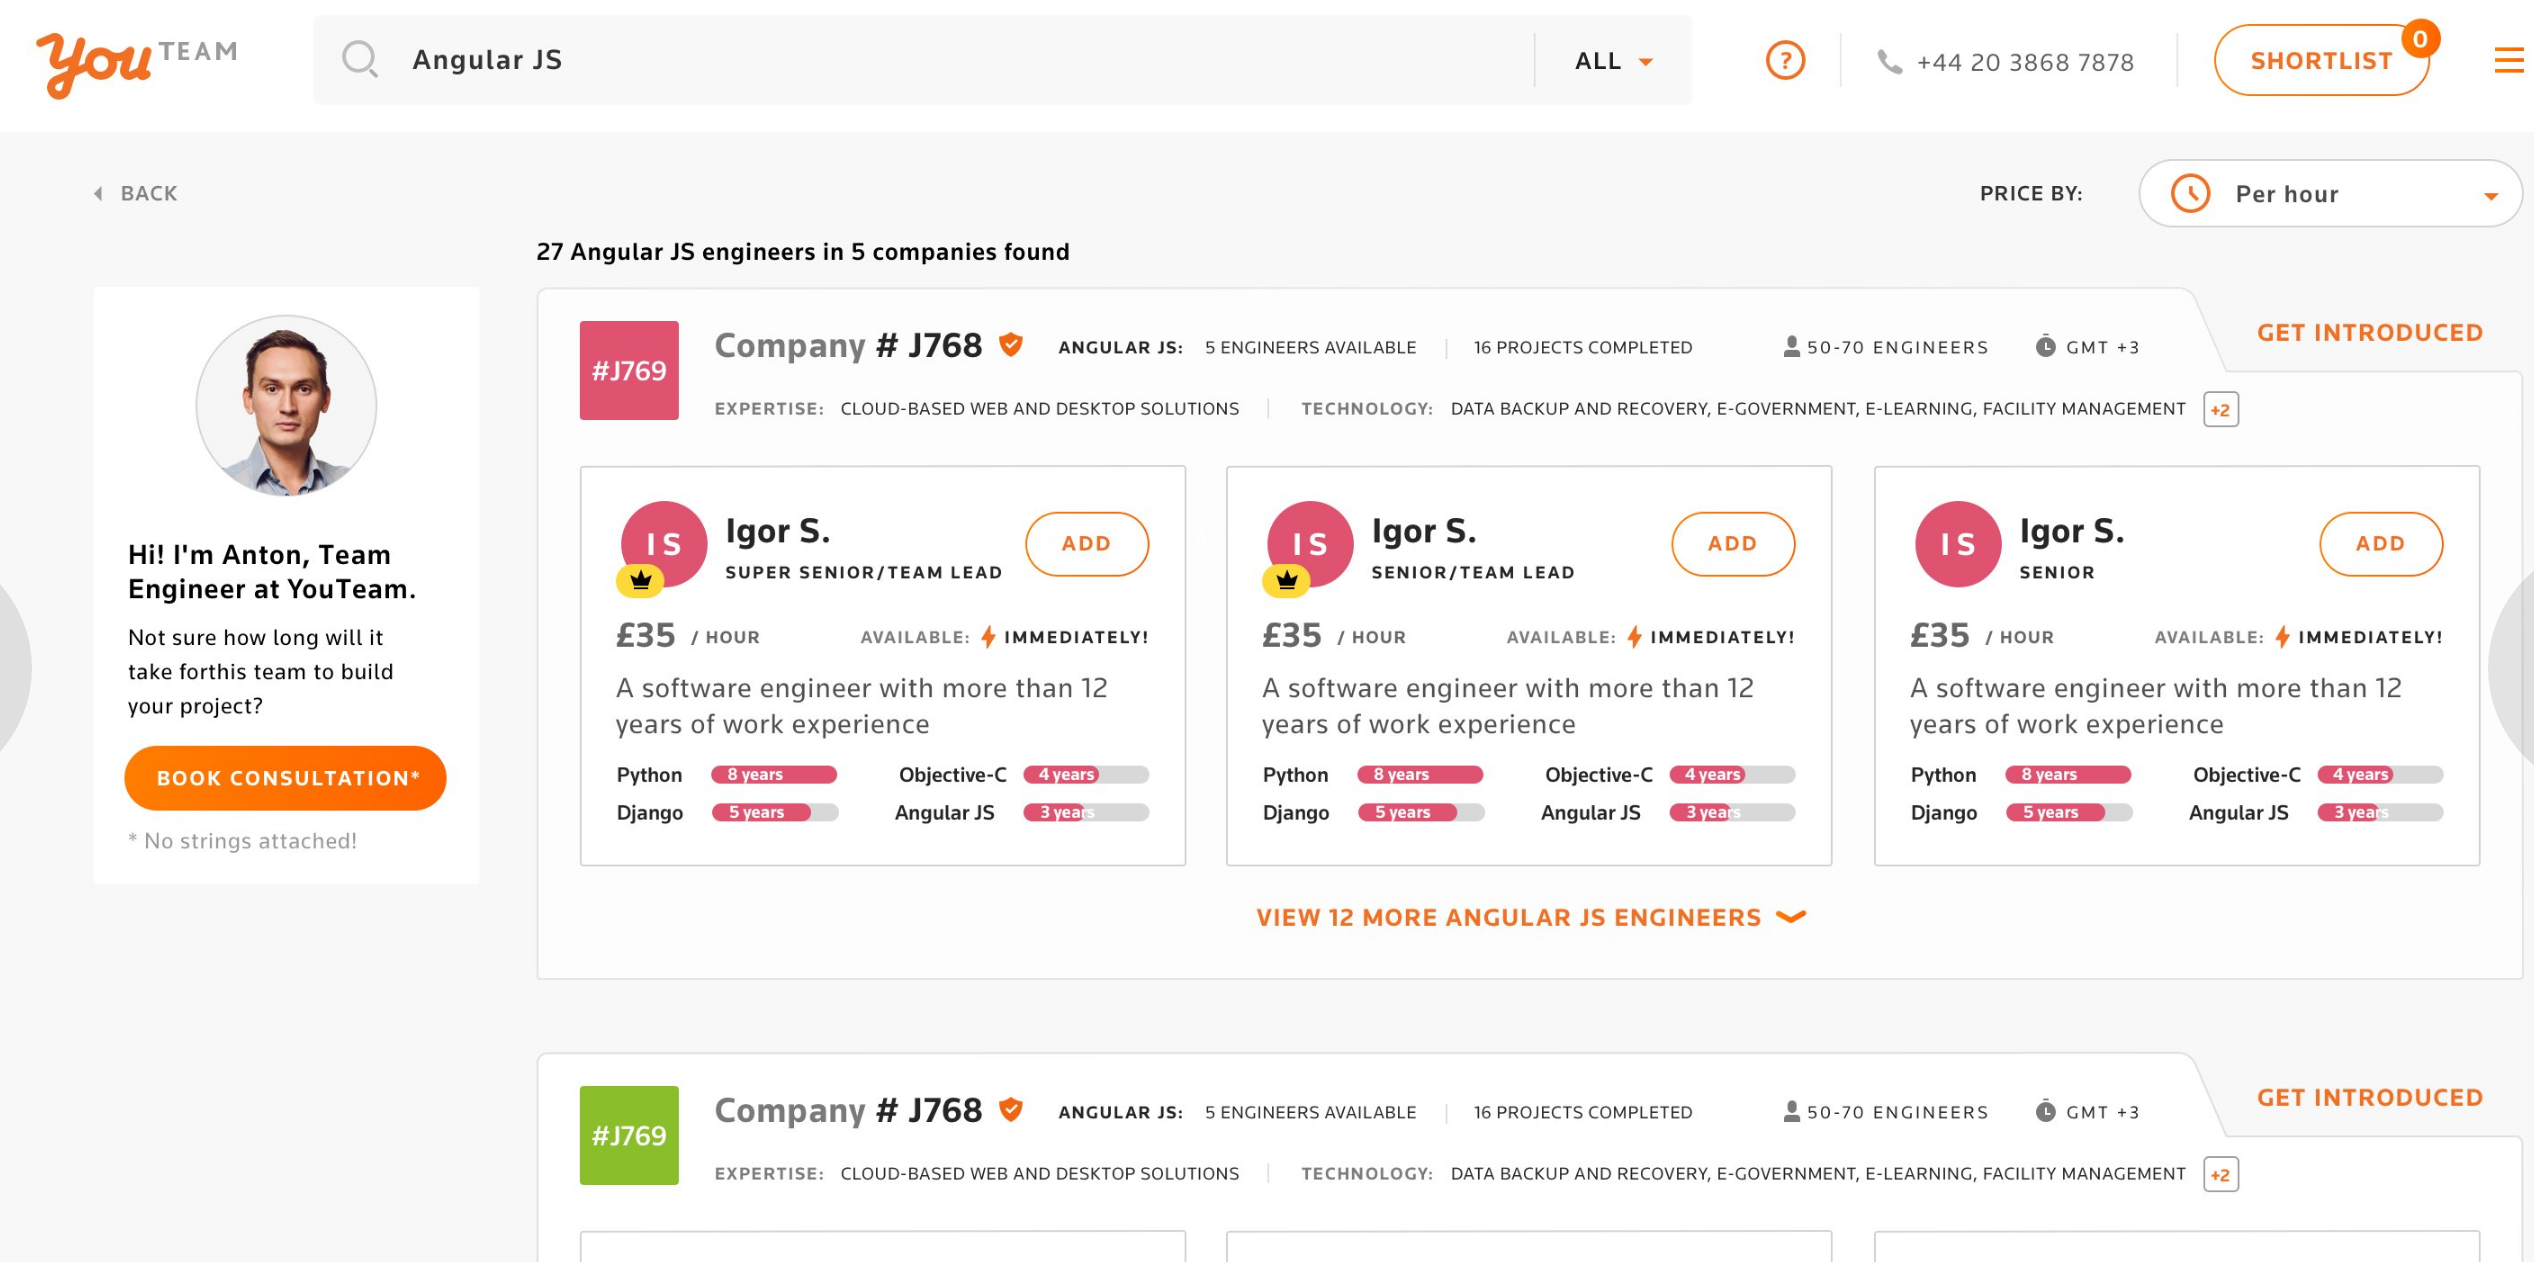
Task: Click engineers person icon in second company
Action: (x=1791, y=1112)
